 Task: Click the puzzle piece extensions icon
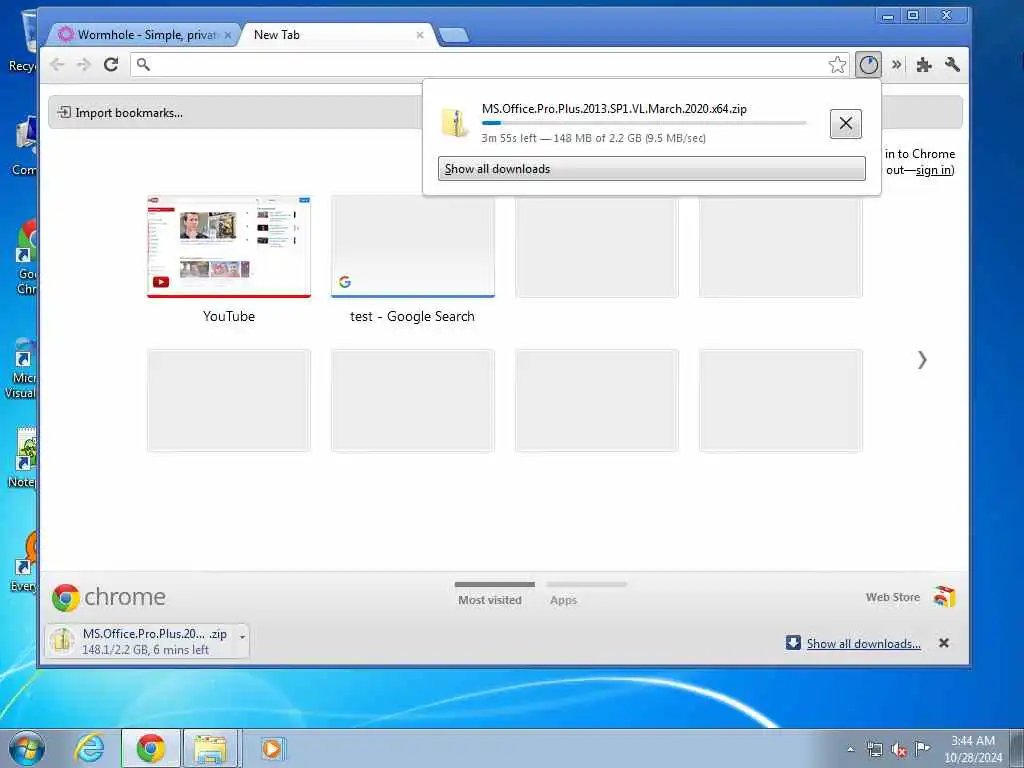(x=923, y=65)
